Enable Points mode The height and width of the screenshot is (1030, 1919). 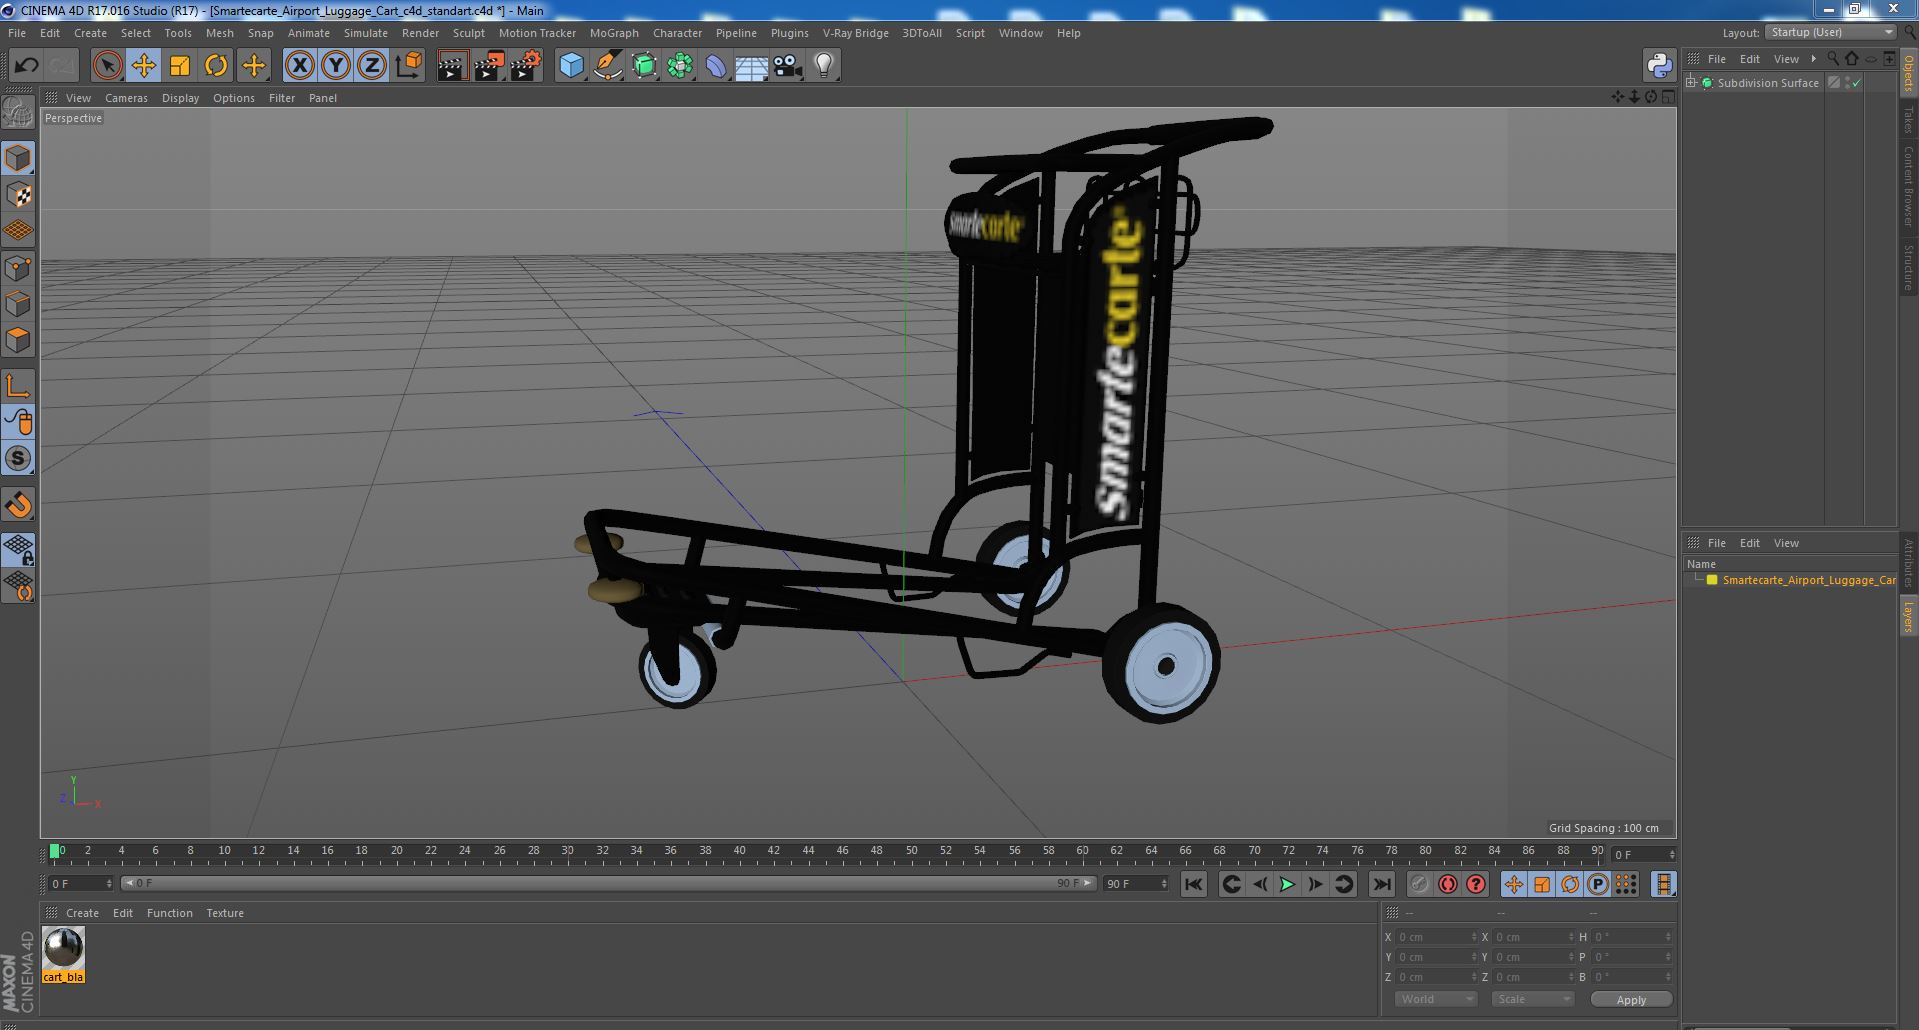pos(18,268)
